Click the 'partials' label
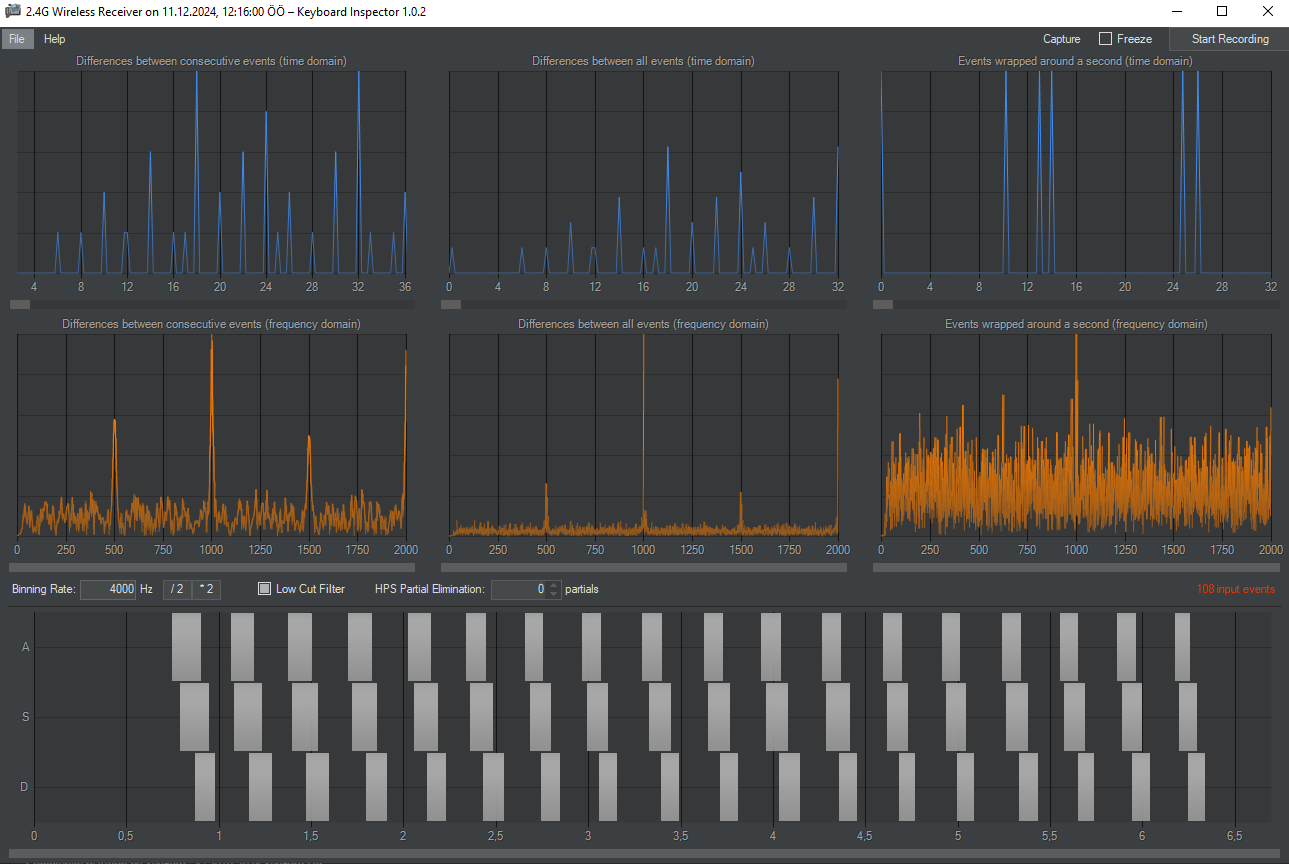The image size is (1289, 864). (582, 589)
